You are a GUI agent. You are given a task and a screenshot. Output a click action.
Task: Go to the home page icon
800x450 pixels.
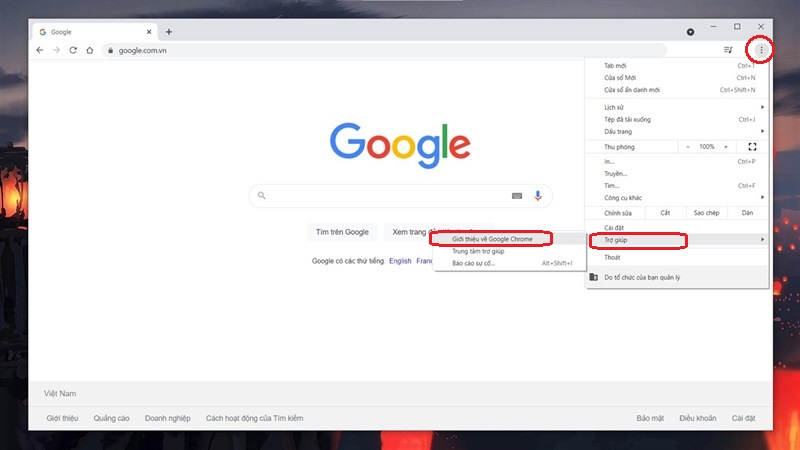[x=90, y=50]
